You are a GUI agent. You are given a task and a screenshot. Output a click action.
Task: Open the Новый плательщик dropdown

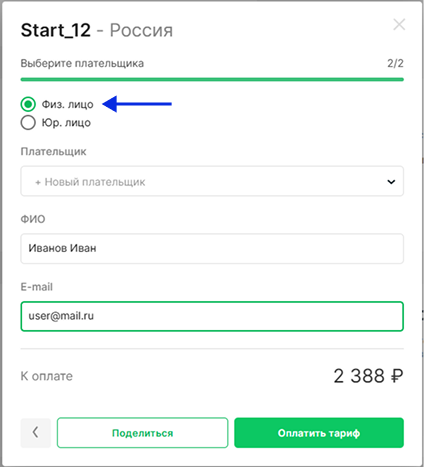pos(212,181)
